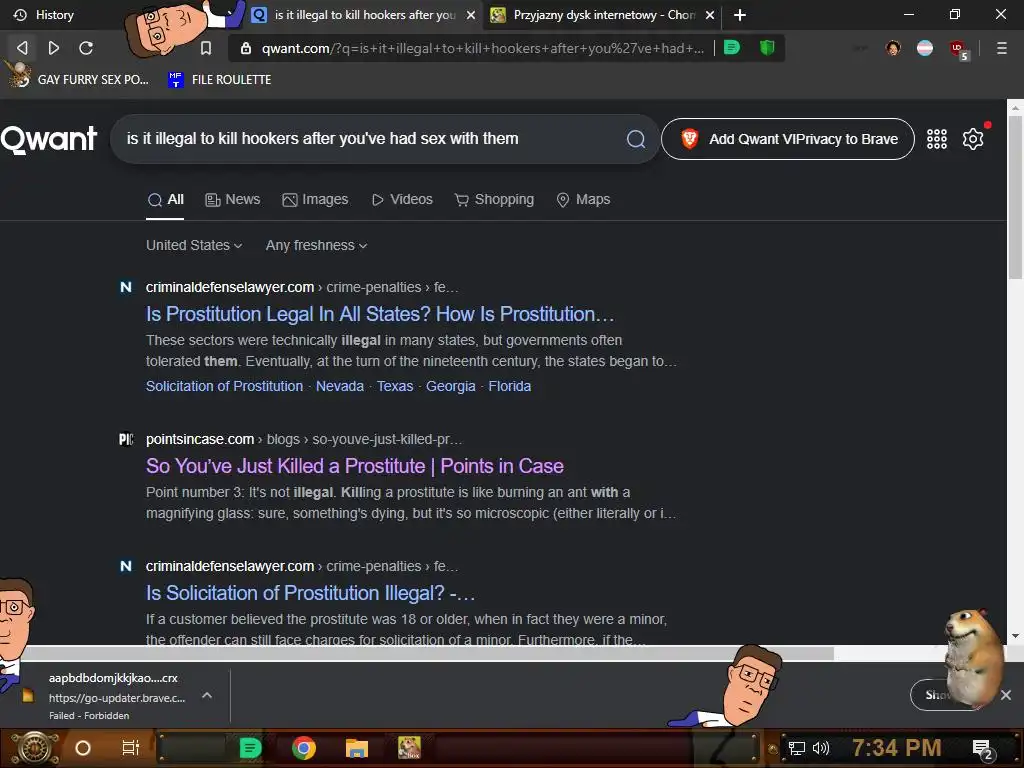This screenshot has height=768, width=1024.
Task: Open the Texas sublink
Action: click(394, 387)
